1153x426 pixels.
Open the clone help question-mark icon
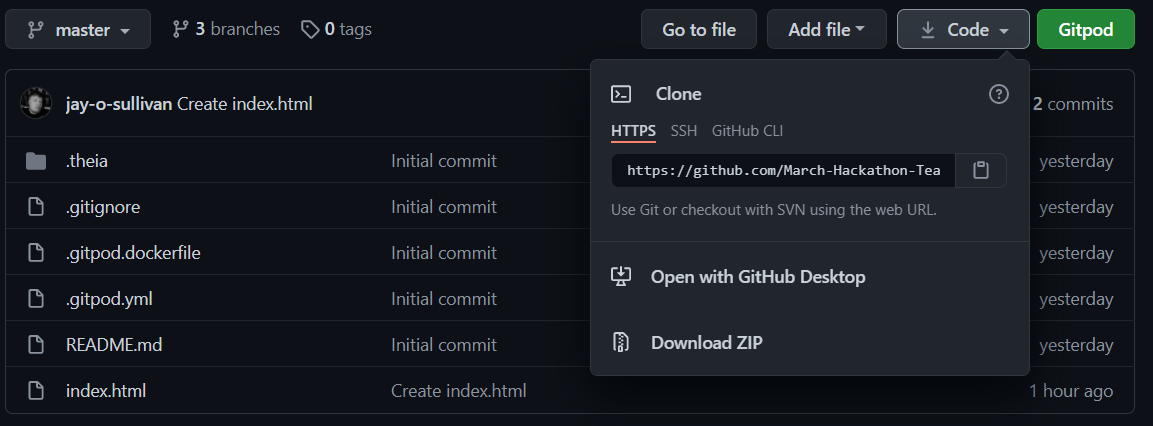[x=999, y=94]
